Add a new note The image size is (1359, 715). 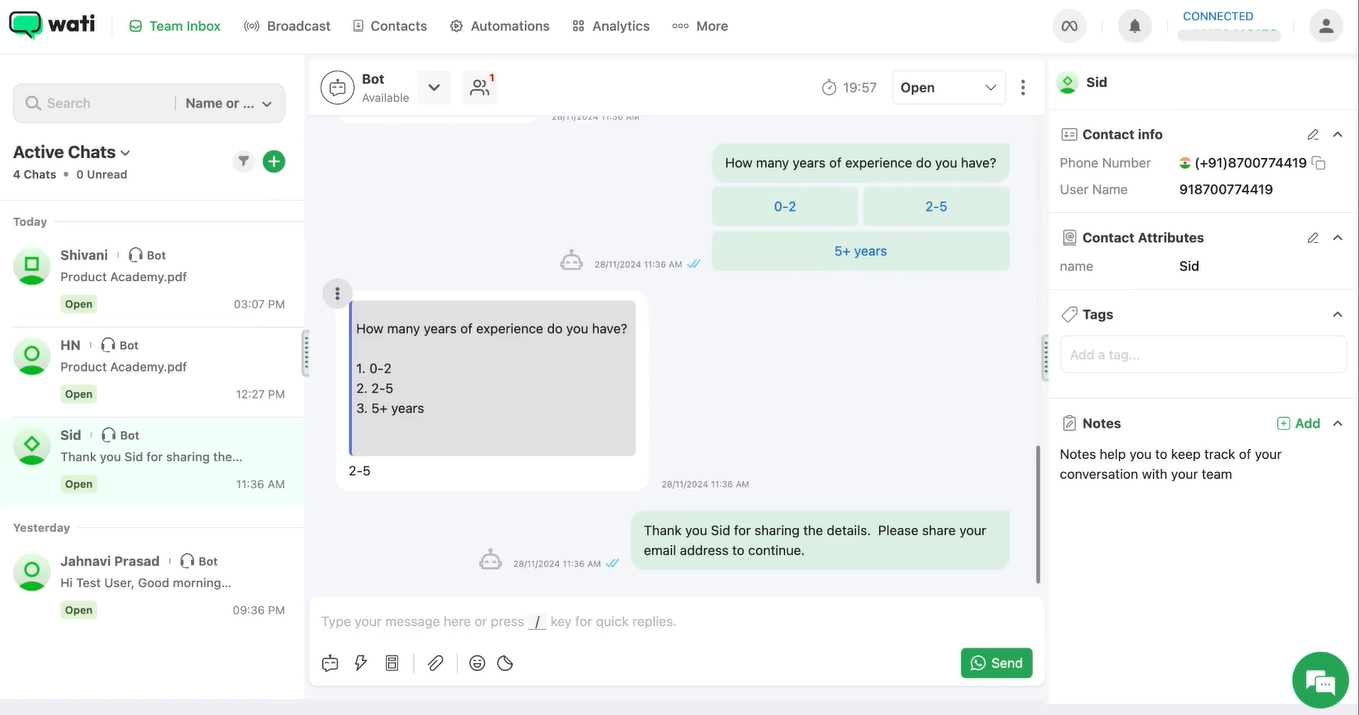1299,423
